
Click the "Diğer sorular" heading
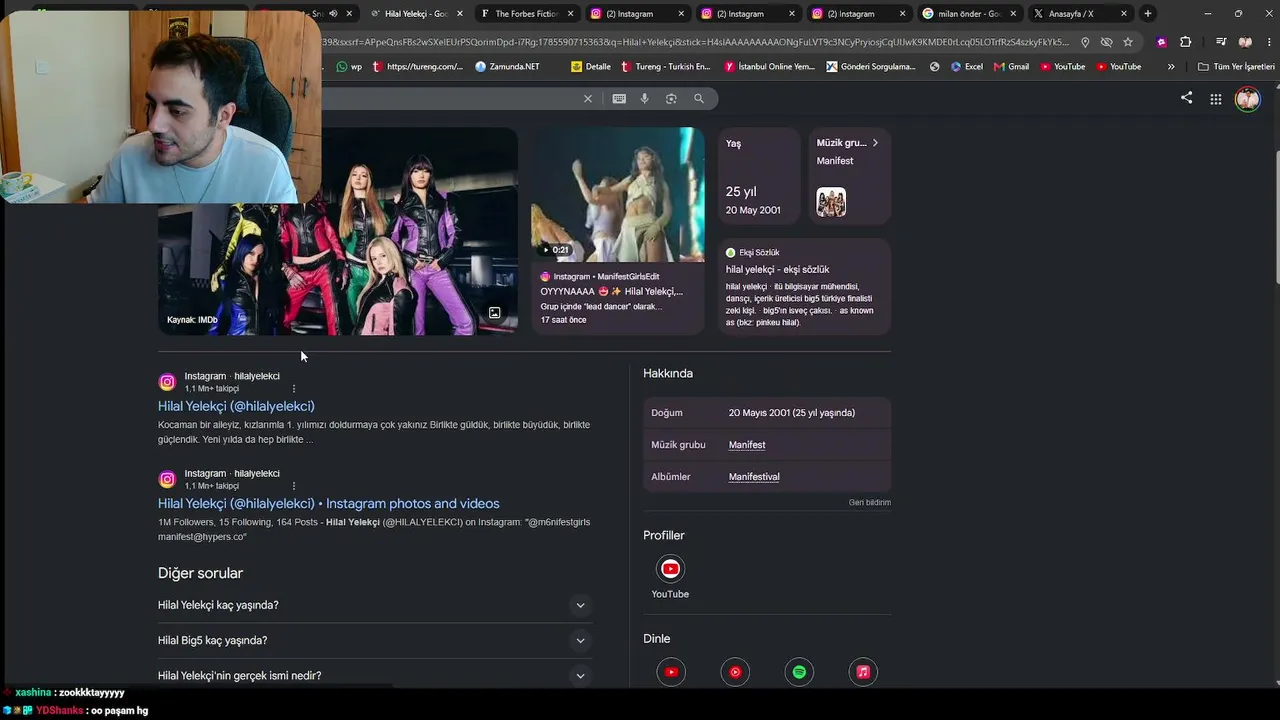coord(200,573)
